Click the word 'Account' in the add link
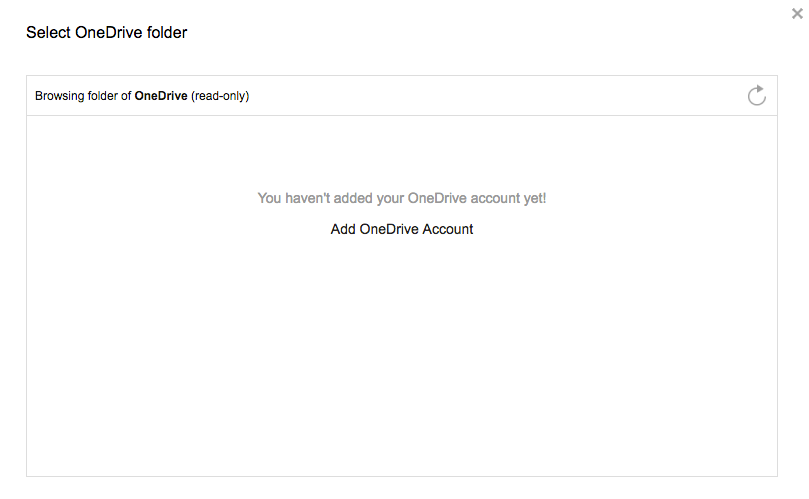Image resolution: width=809 pixels, height=499 pixels. click(x=447, y=229)
